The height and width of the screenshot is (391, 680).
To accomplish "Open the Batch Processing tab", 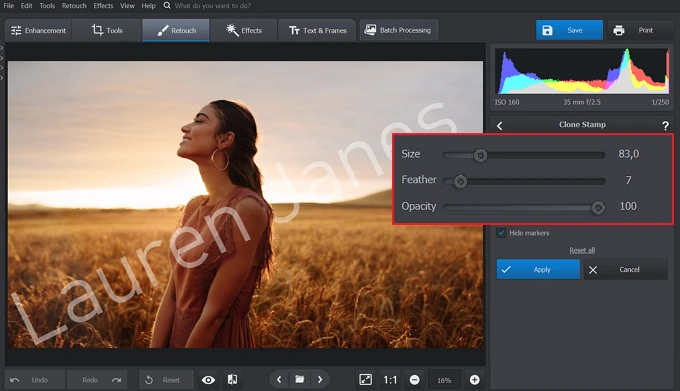I will click(x=398, y=30).
